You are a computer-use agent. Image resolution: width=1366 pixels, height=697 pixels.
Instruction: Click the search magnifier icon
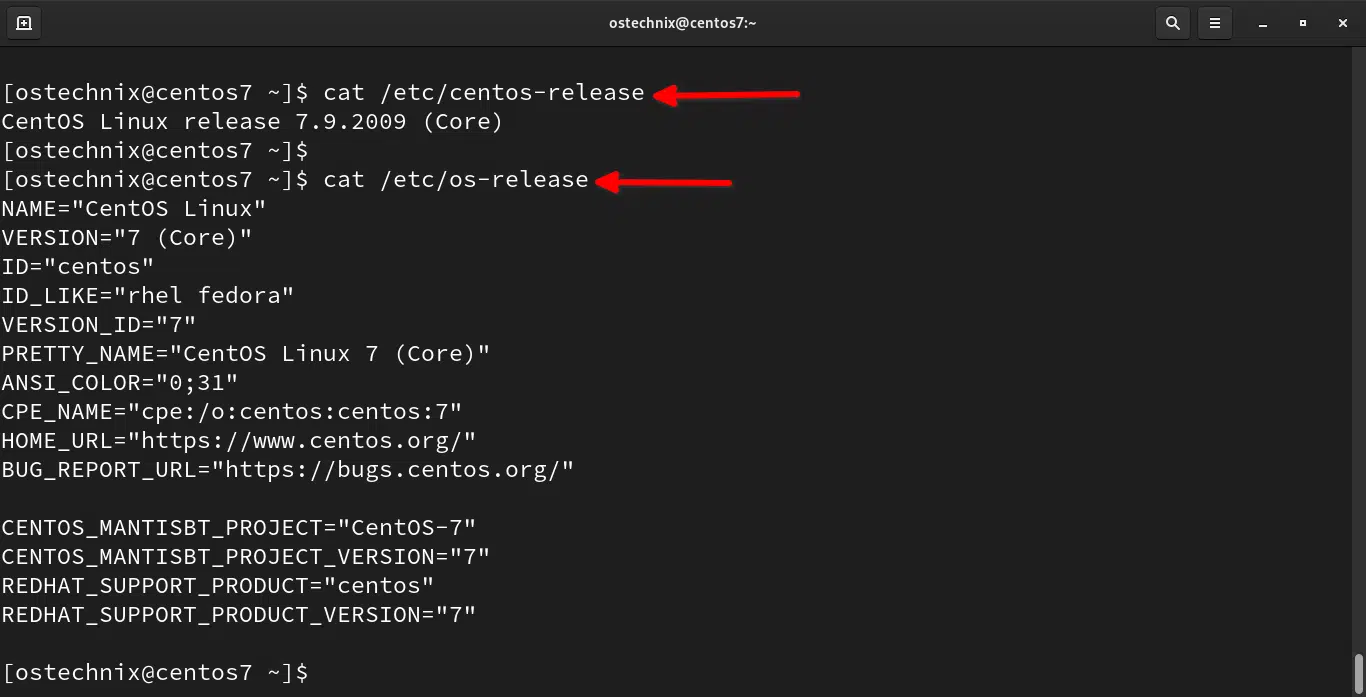(x=1172, y=23)
